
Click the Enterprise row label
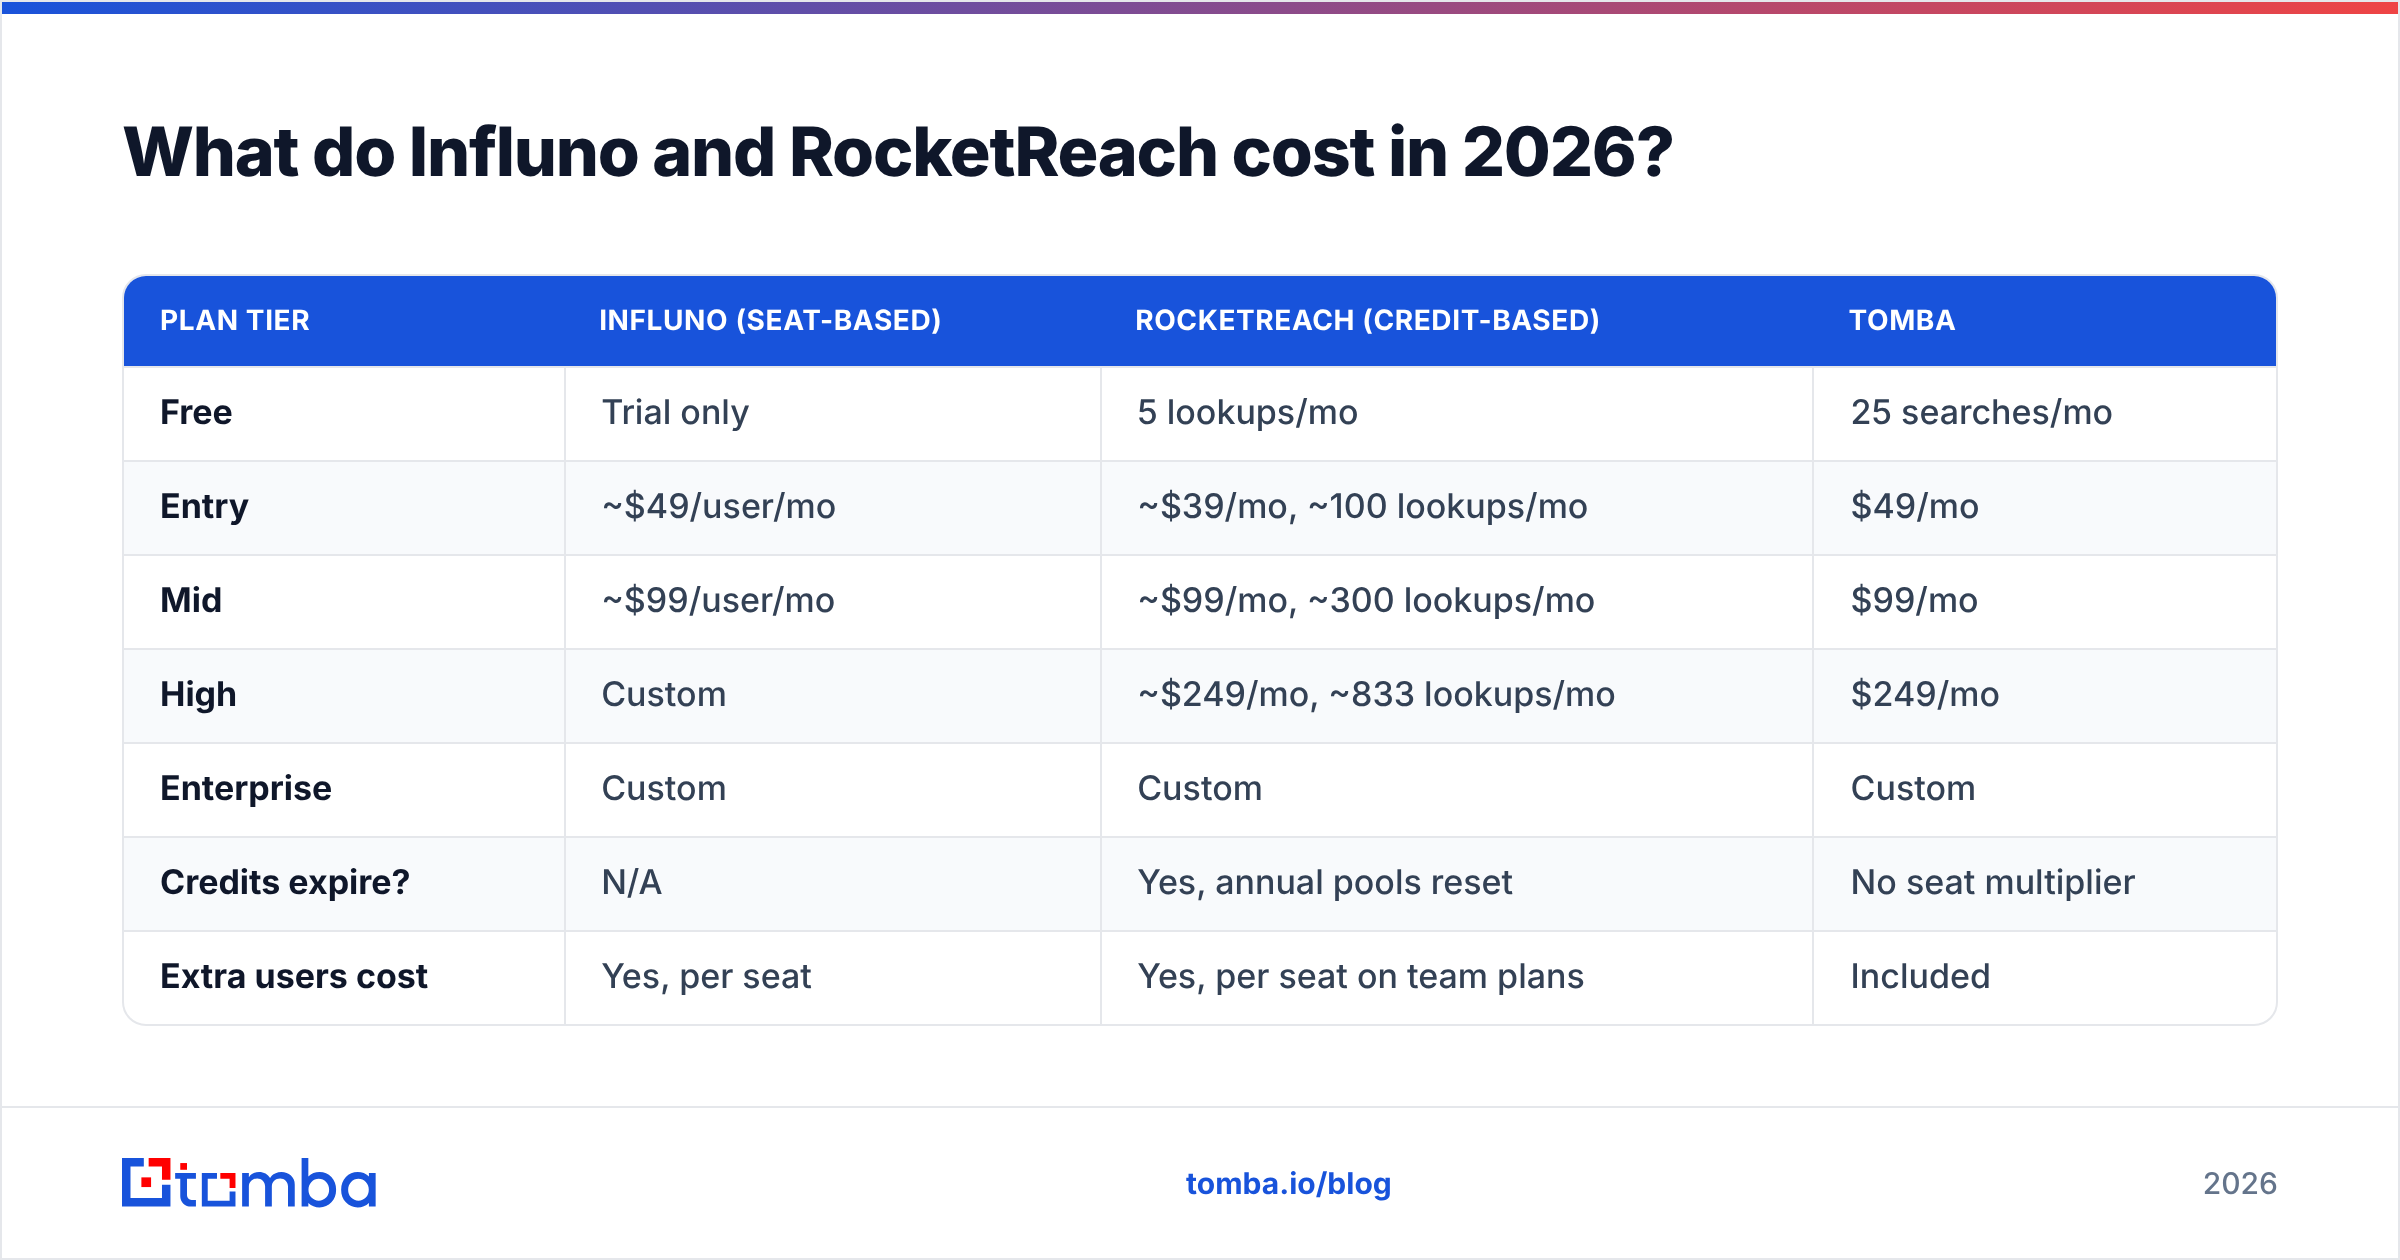click(x=246, y=788)
